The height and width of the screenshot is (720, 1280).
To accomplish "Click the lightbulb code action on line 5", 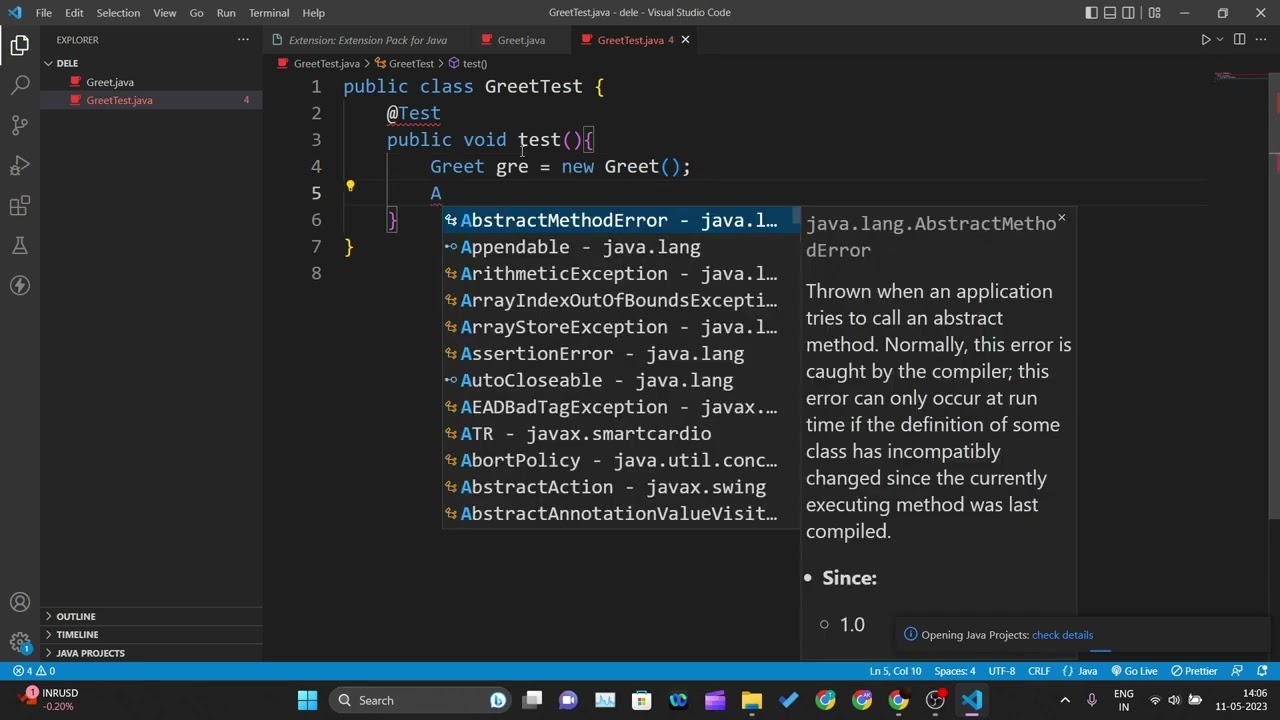I will pyautogui.click(x=350, y=186).
